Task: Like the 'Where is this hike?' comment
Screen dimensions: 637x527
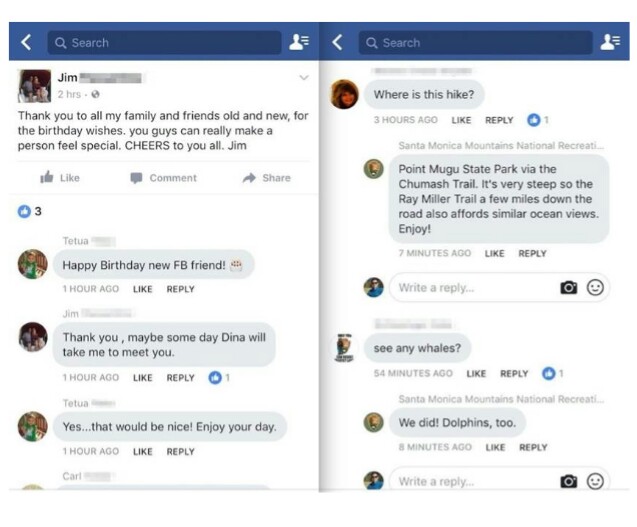Action: pos(461,120)
